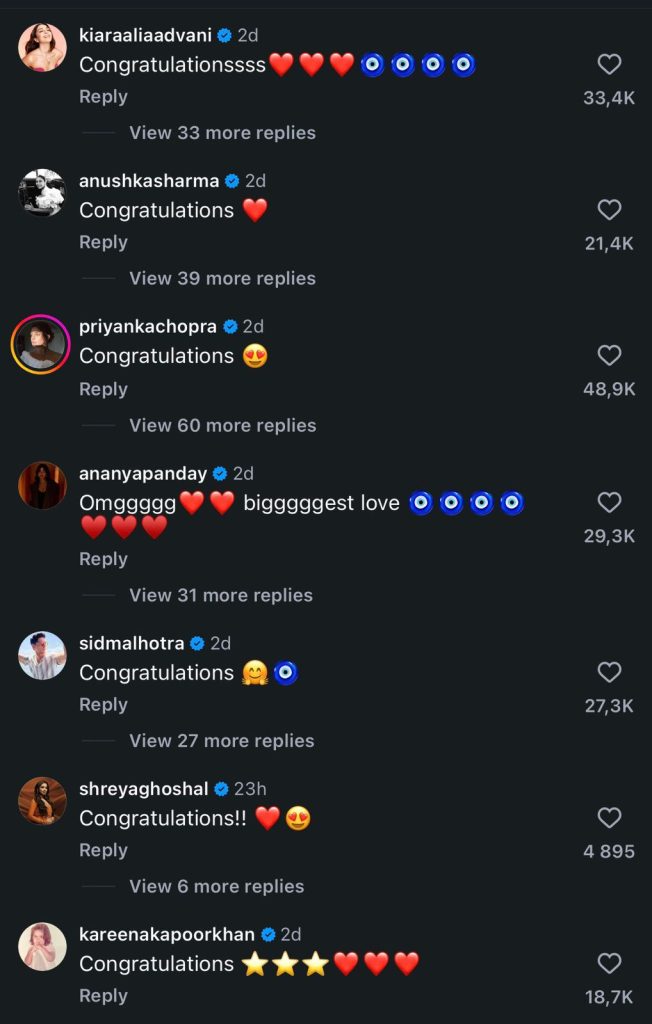Toggle like on ananyapanday's comment

(610, 502)
